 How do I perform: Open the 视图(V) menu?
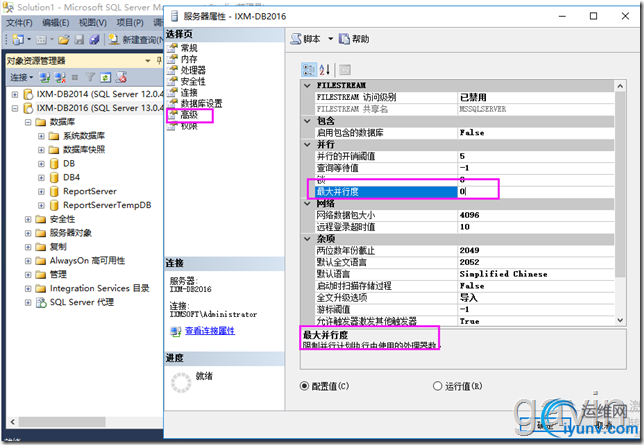click(92, 23)
